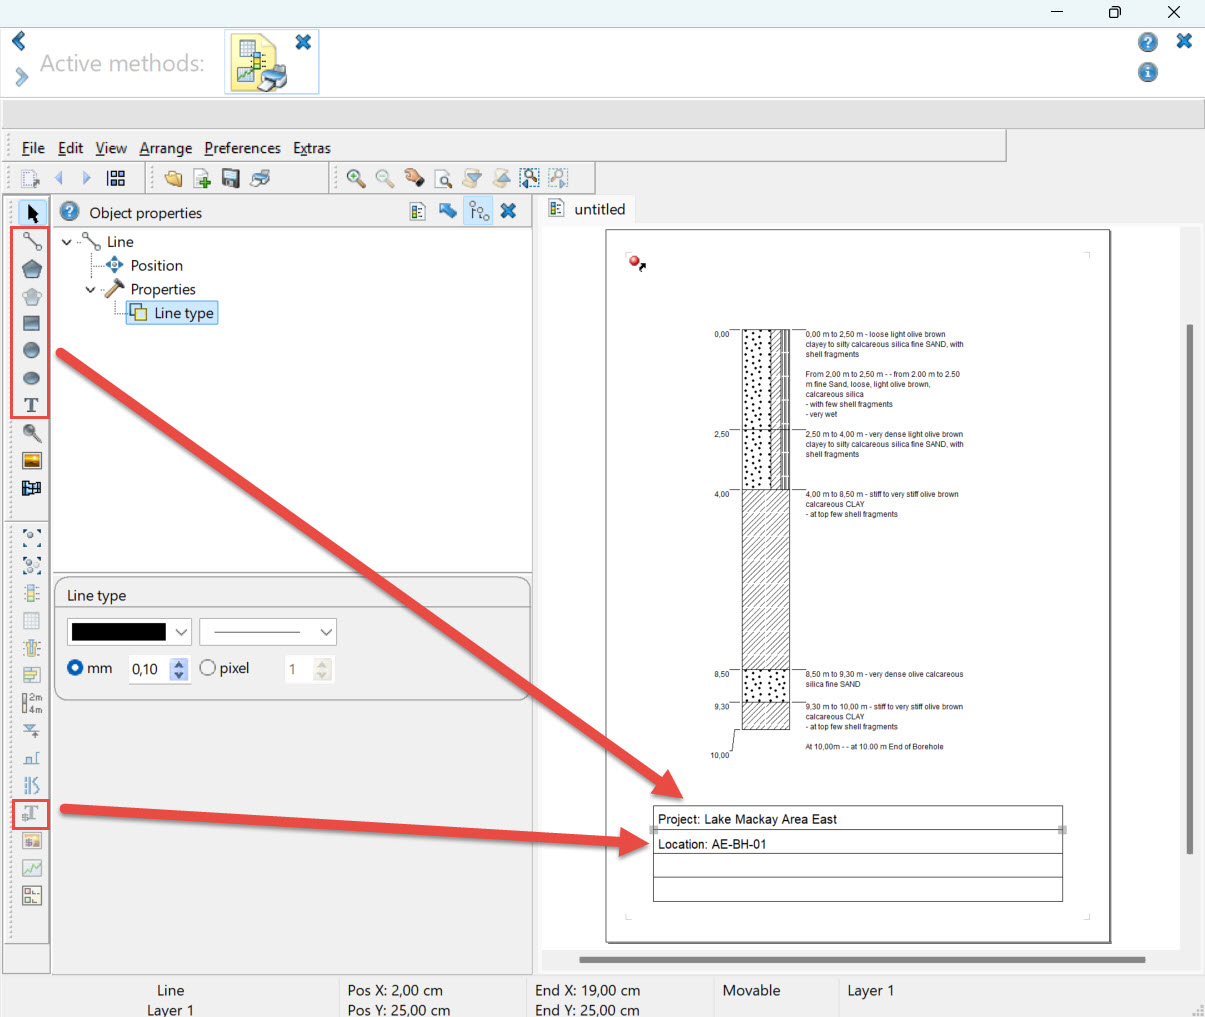Select the Ellipse shape tool
The width and height of the screenshot is (1205, 1017).
(x=32, y=378)
